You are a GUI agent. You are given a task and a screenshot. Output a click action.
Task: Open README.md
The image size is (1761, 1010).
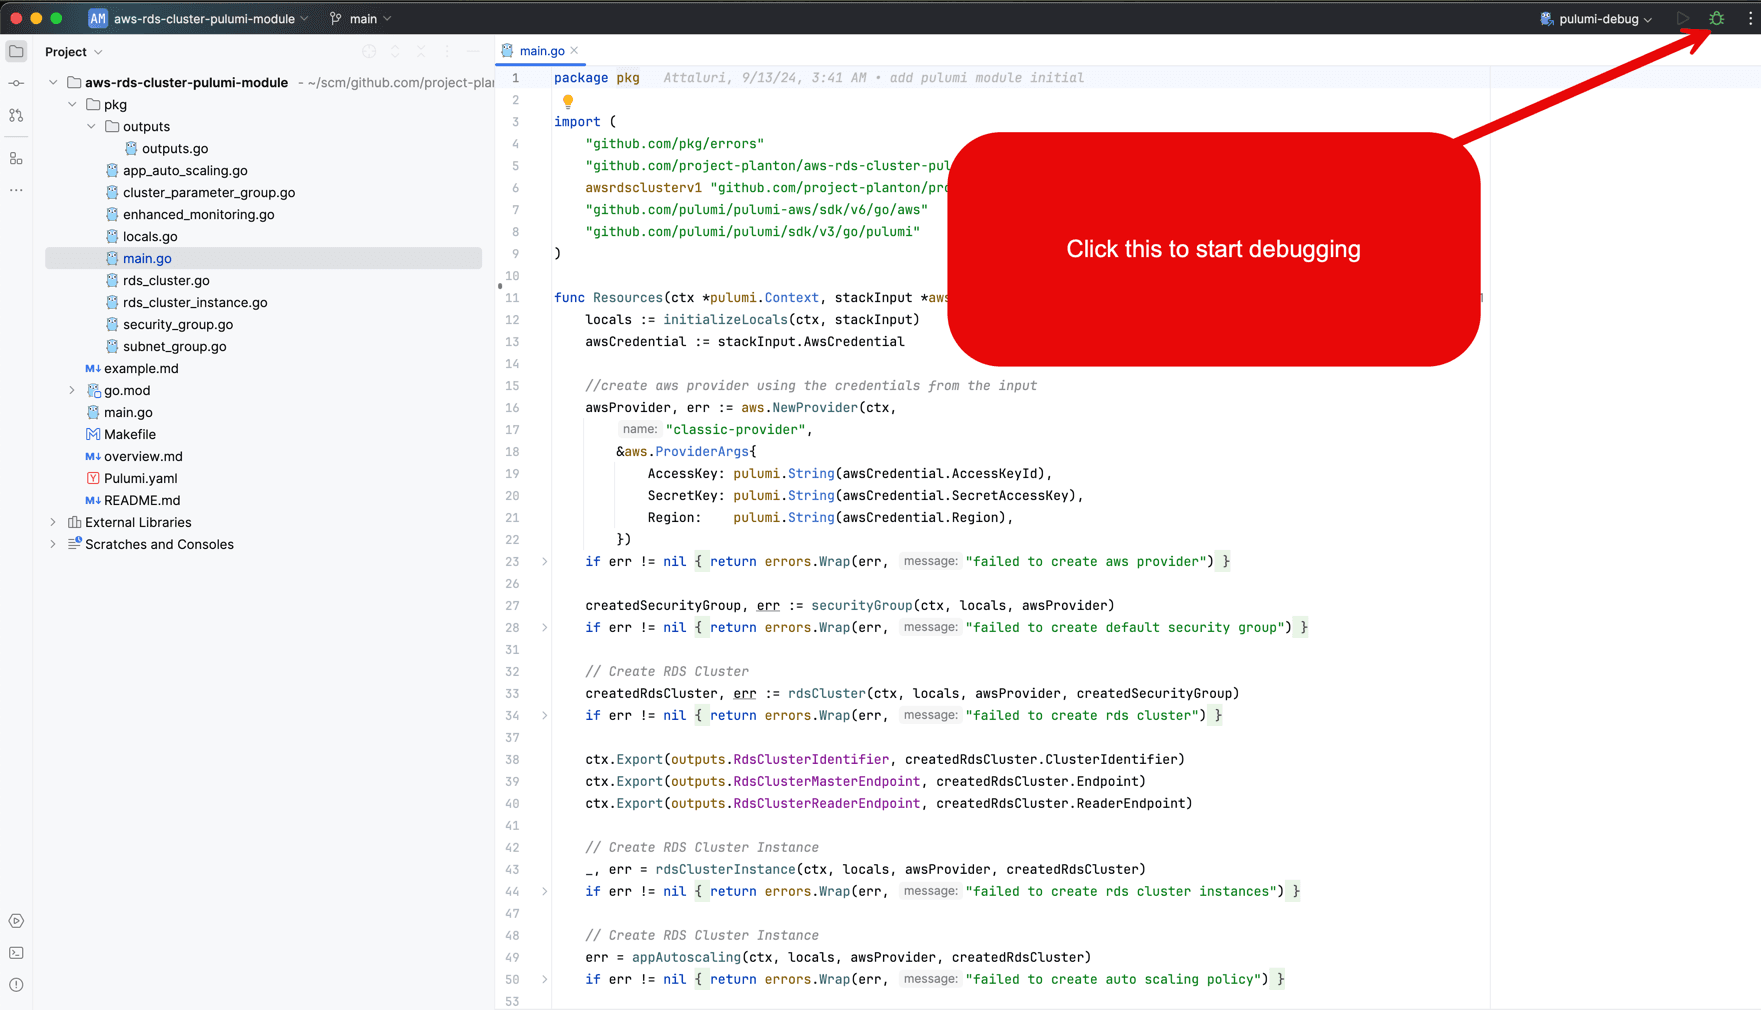(142, 501)
